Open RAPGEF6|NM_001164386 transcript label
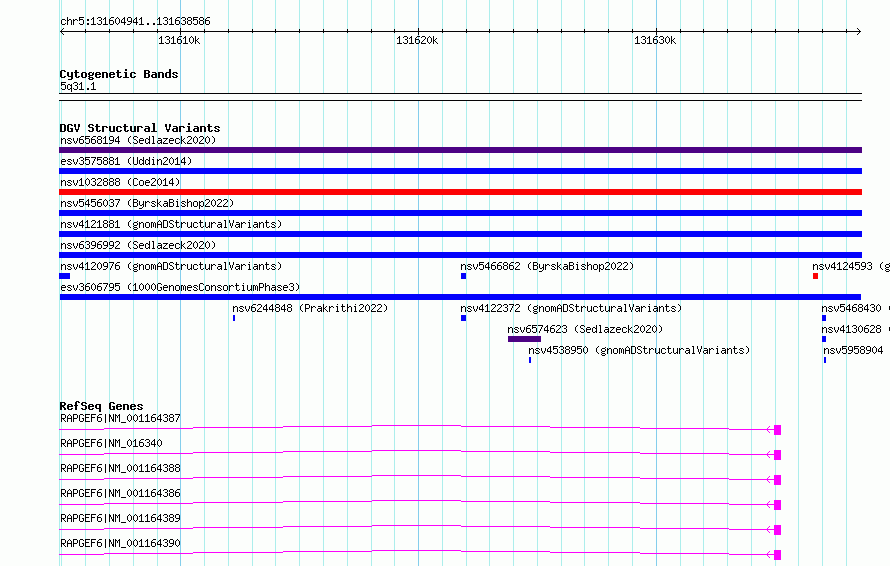This screenshot has width=890, height=566. 120,493
